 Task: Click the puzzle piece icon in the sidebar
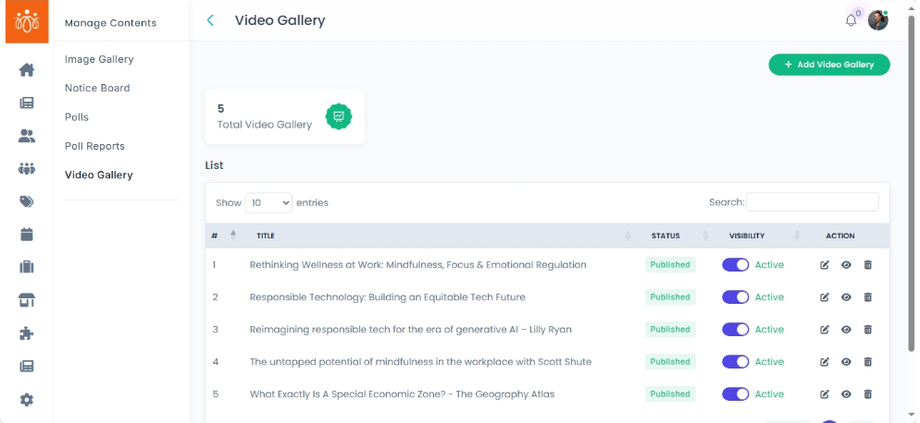tap(27, 334)
